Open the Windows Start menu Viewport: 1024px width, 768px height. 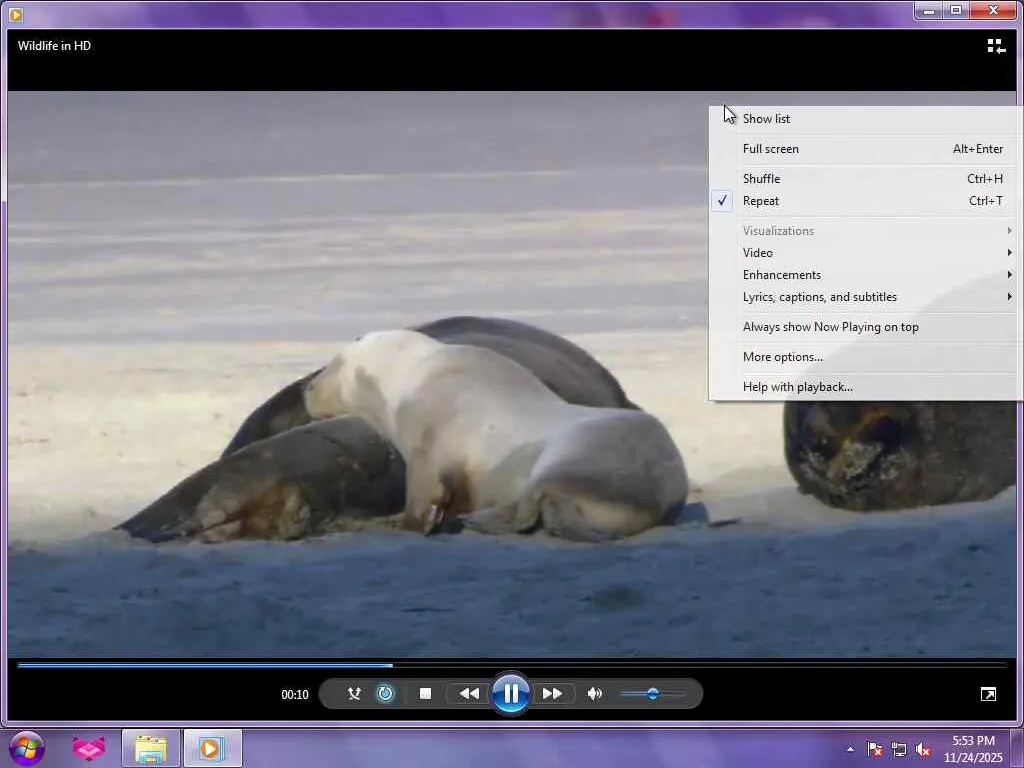pyautogui.click(x=27, y=748)
